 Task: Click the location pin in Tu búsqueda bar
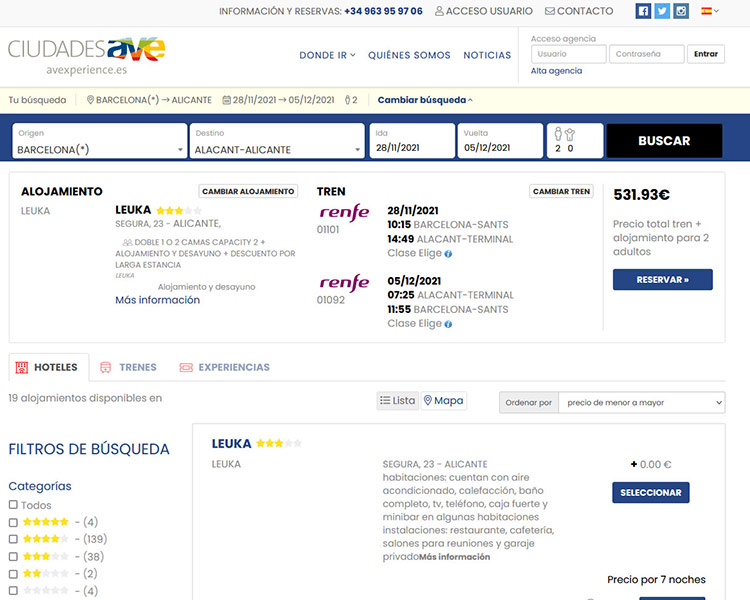pyautogui.click(x=90, y=100)
